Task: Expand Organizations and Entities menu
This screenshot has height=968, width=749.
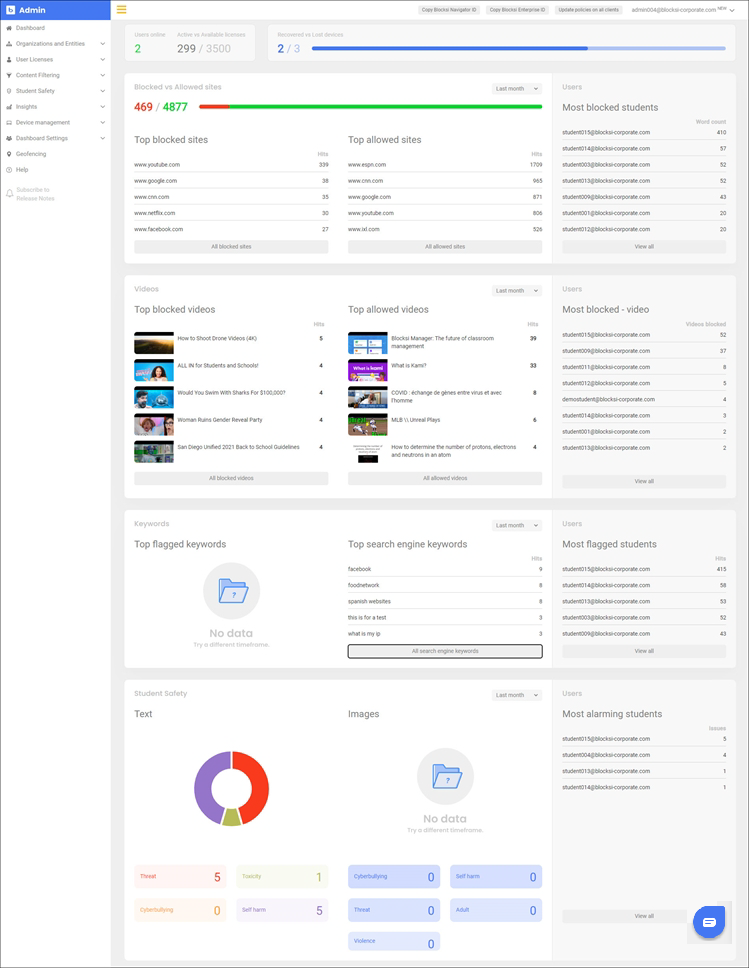Action: click(103, 44)
